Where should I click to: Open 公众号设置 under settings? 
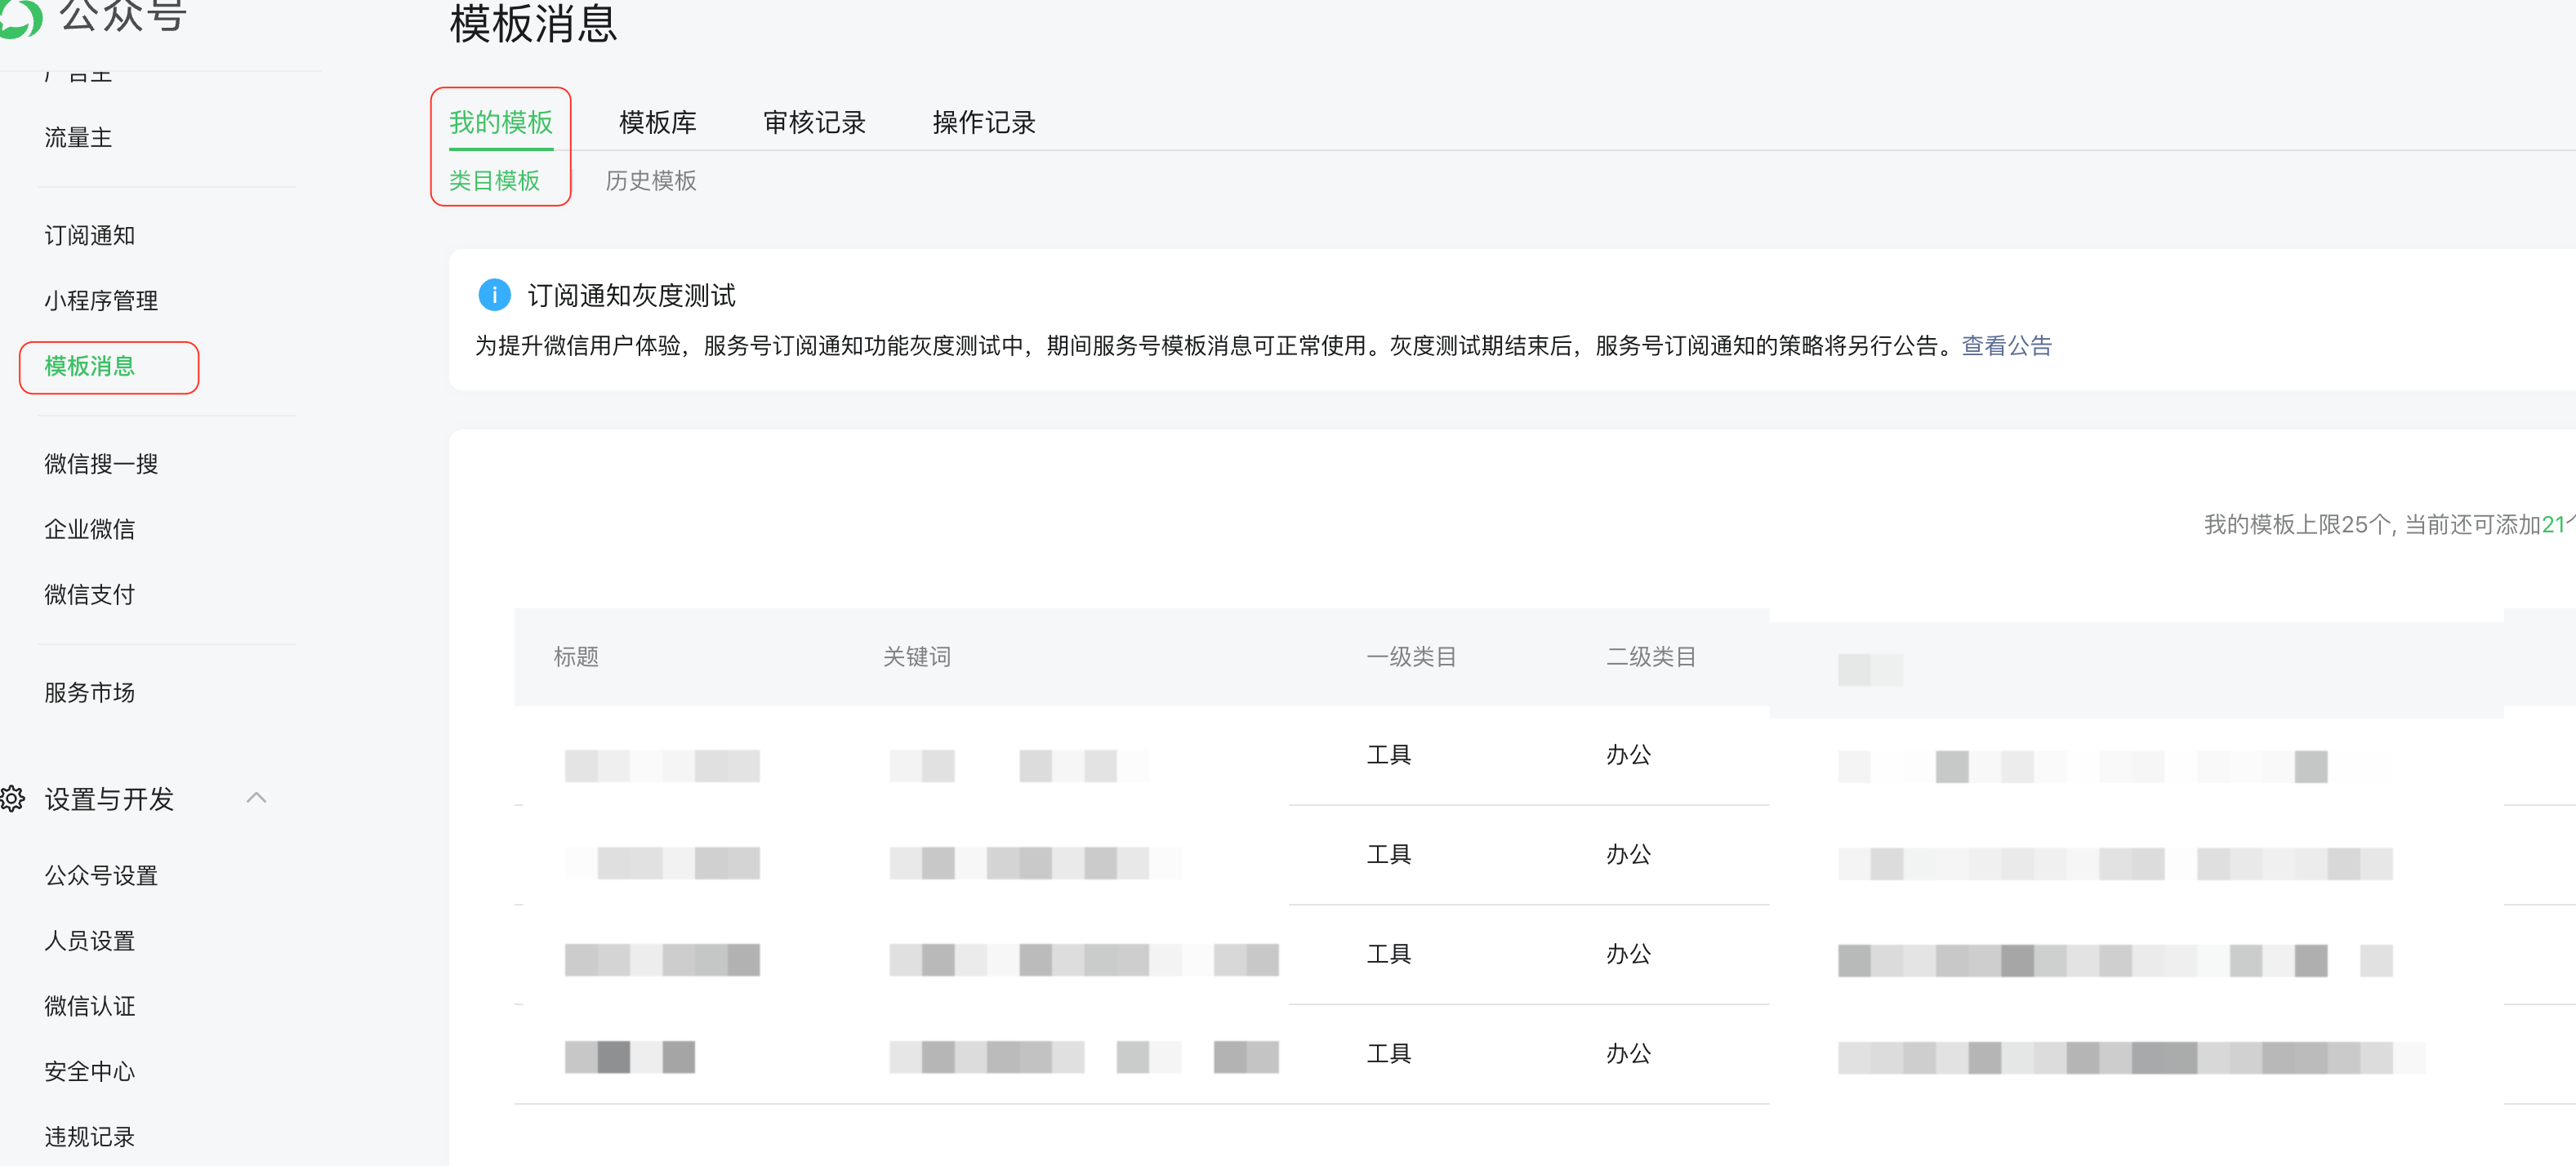click(x=101, y=875)
